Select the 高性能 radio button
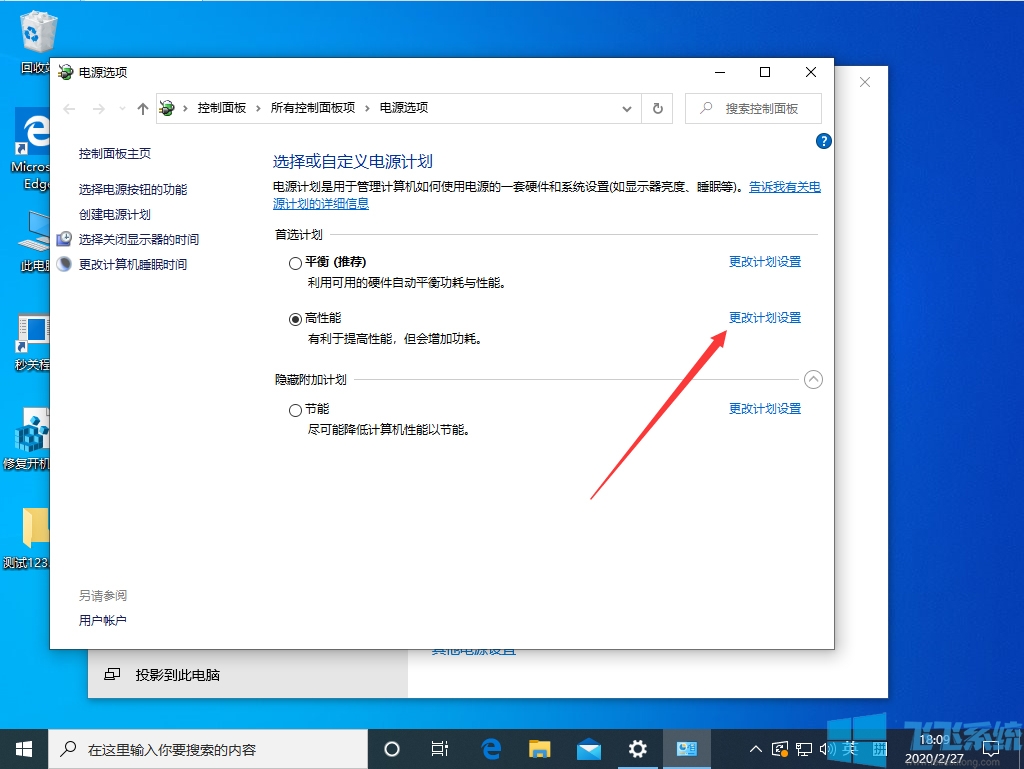This screenshot has height=769, width=1024. click(x=296, y=317)
